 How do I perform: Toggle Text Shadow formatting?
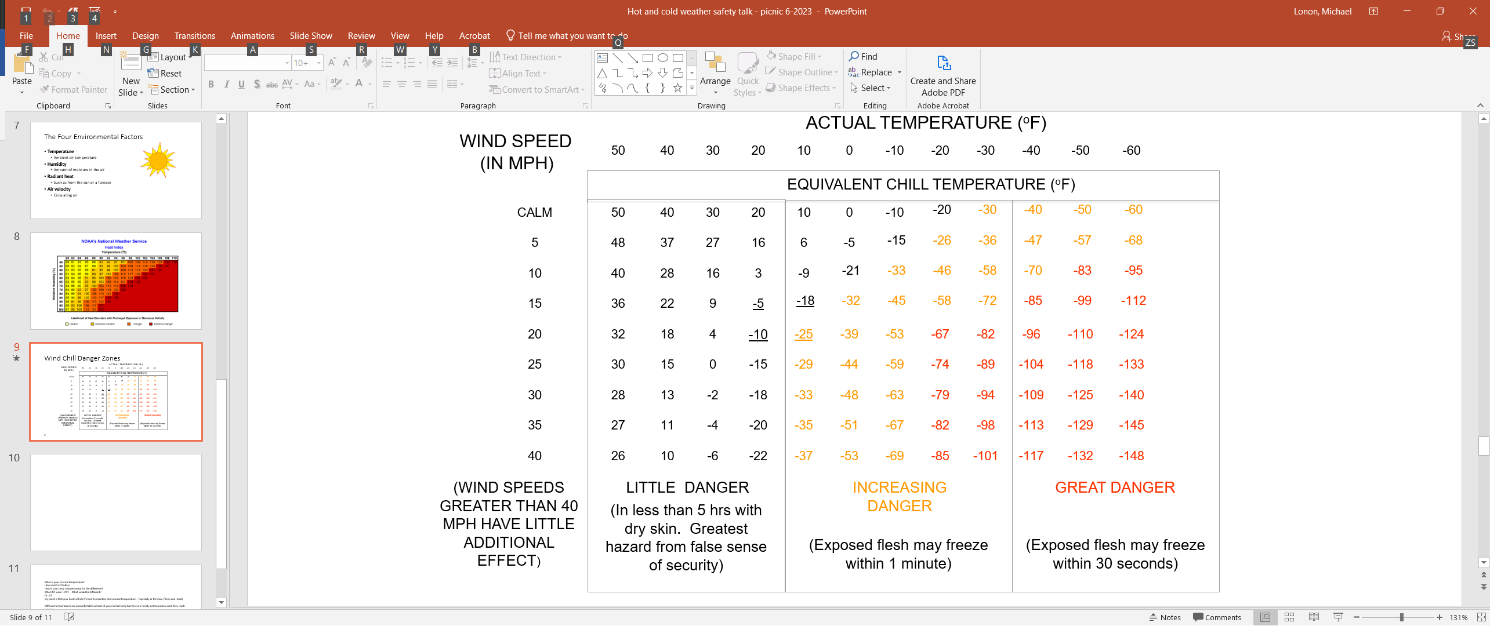click(x=256, y=84)
